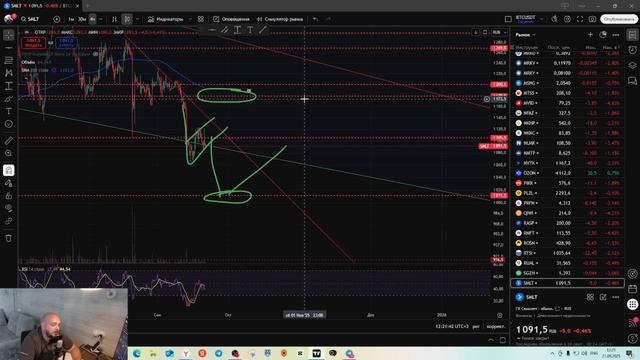Expand the Рынок watchlist dropdown
The height and width of the screenshot is (360, 640).
[x=525, y=35]
